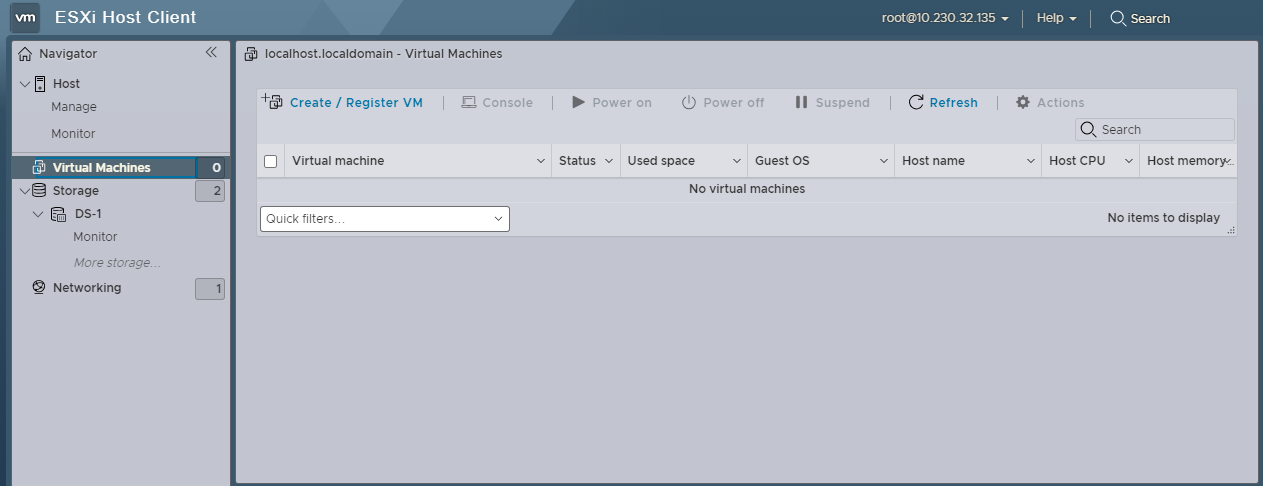Open the Guest OS column dropdown arrow
The width and height of the screenshot is (1263, 486).
pyautogui.click(x=884, y=161)
